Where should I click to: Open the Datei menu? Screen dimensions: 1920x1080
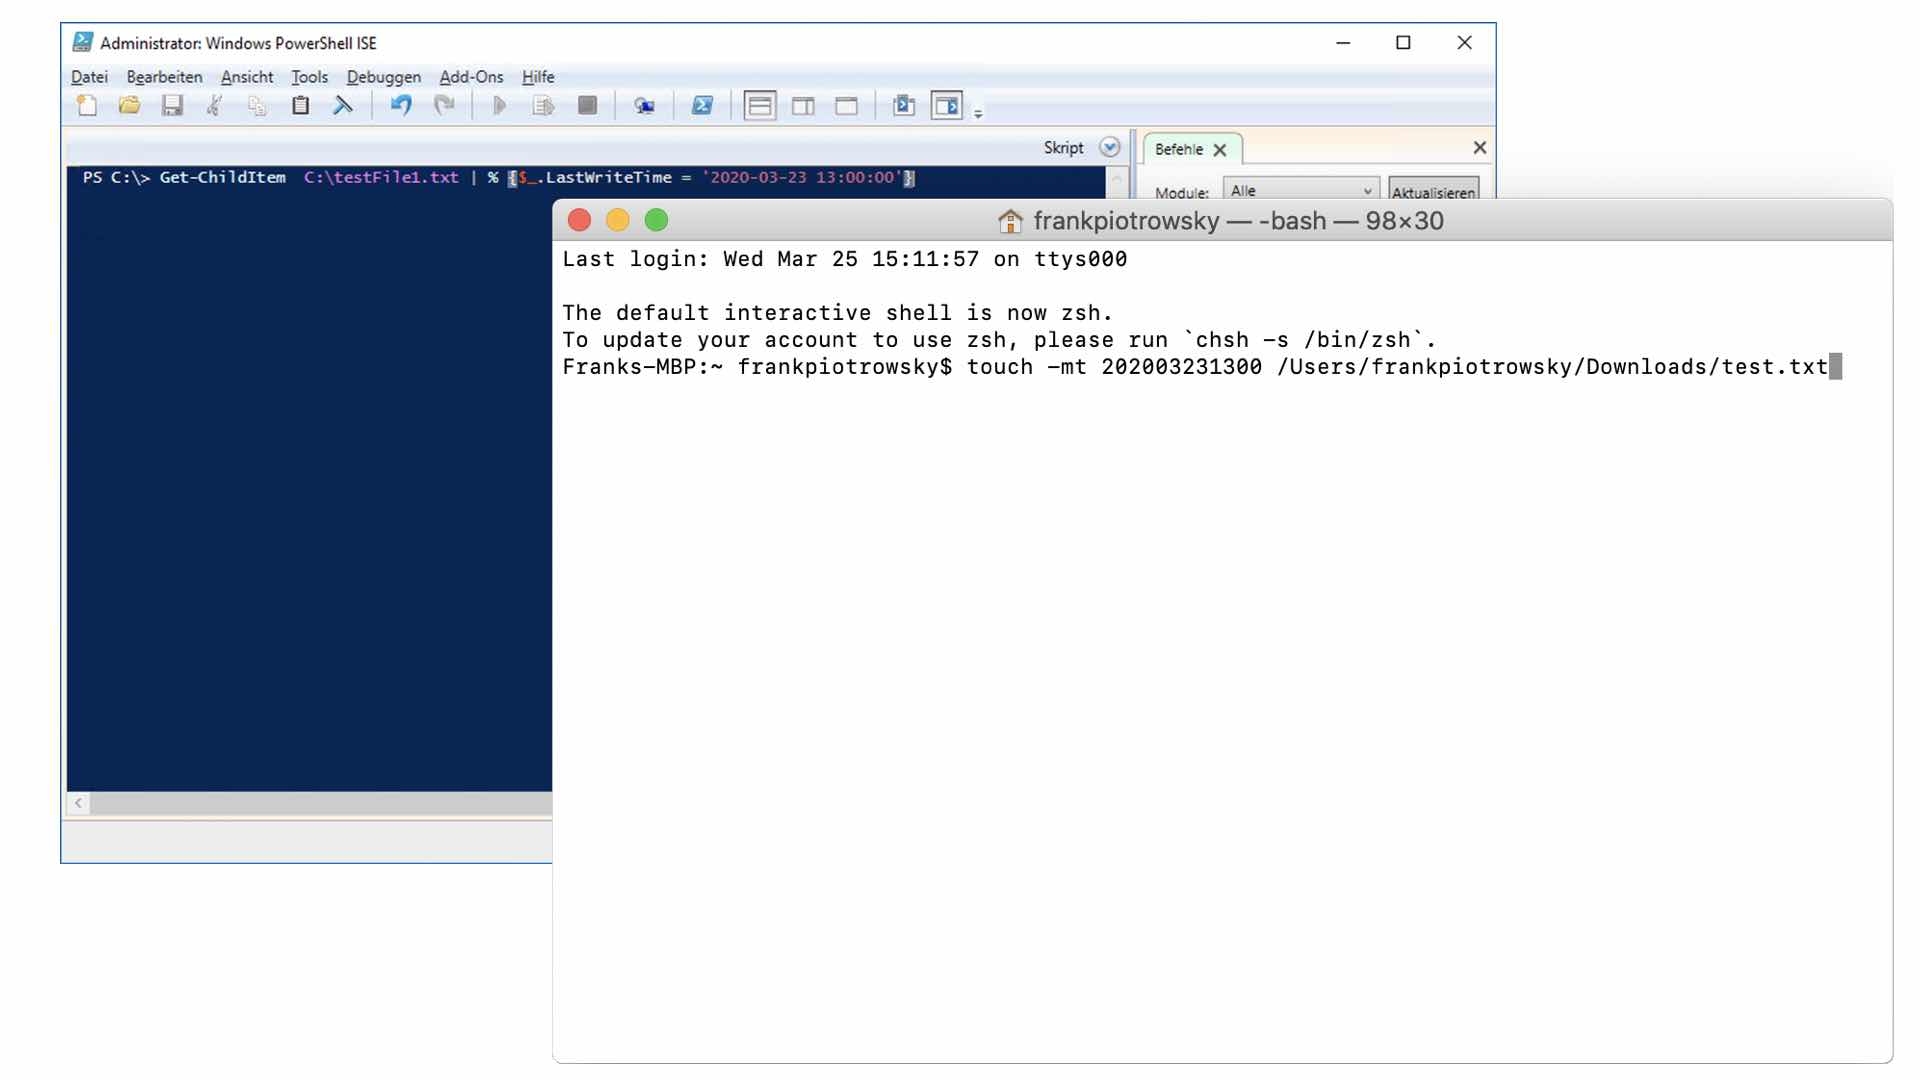click(x=89, y=77)
